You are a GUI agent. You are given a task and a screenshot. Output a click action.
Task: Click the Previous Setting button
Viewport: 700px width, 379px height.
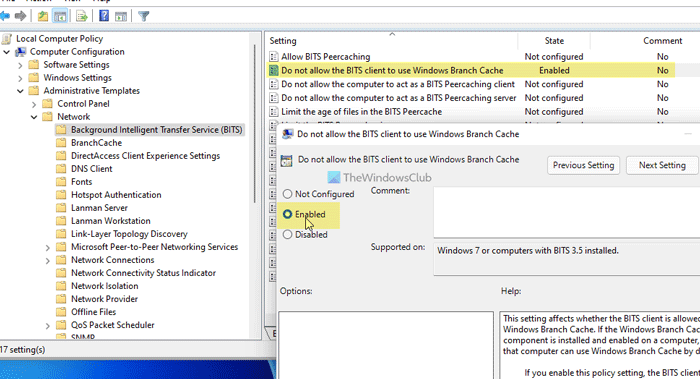(583, 165)
